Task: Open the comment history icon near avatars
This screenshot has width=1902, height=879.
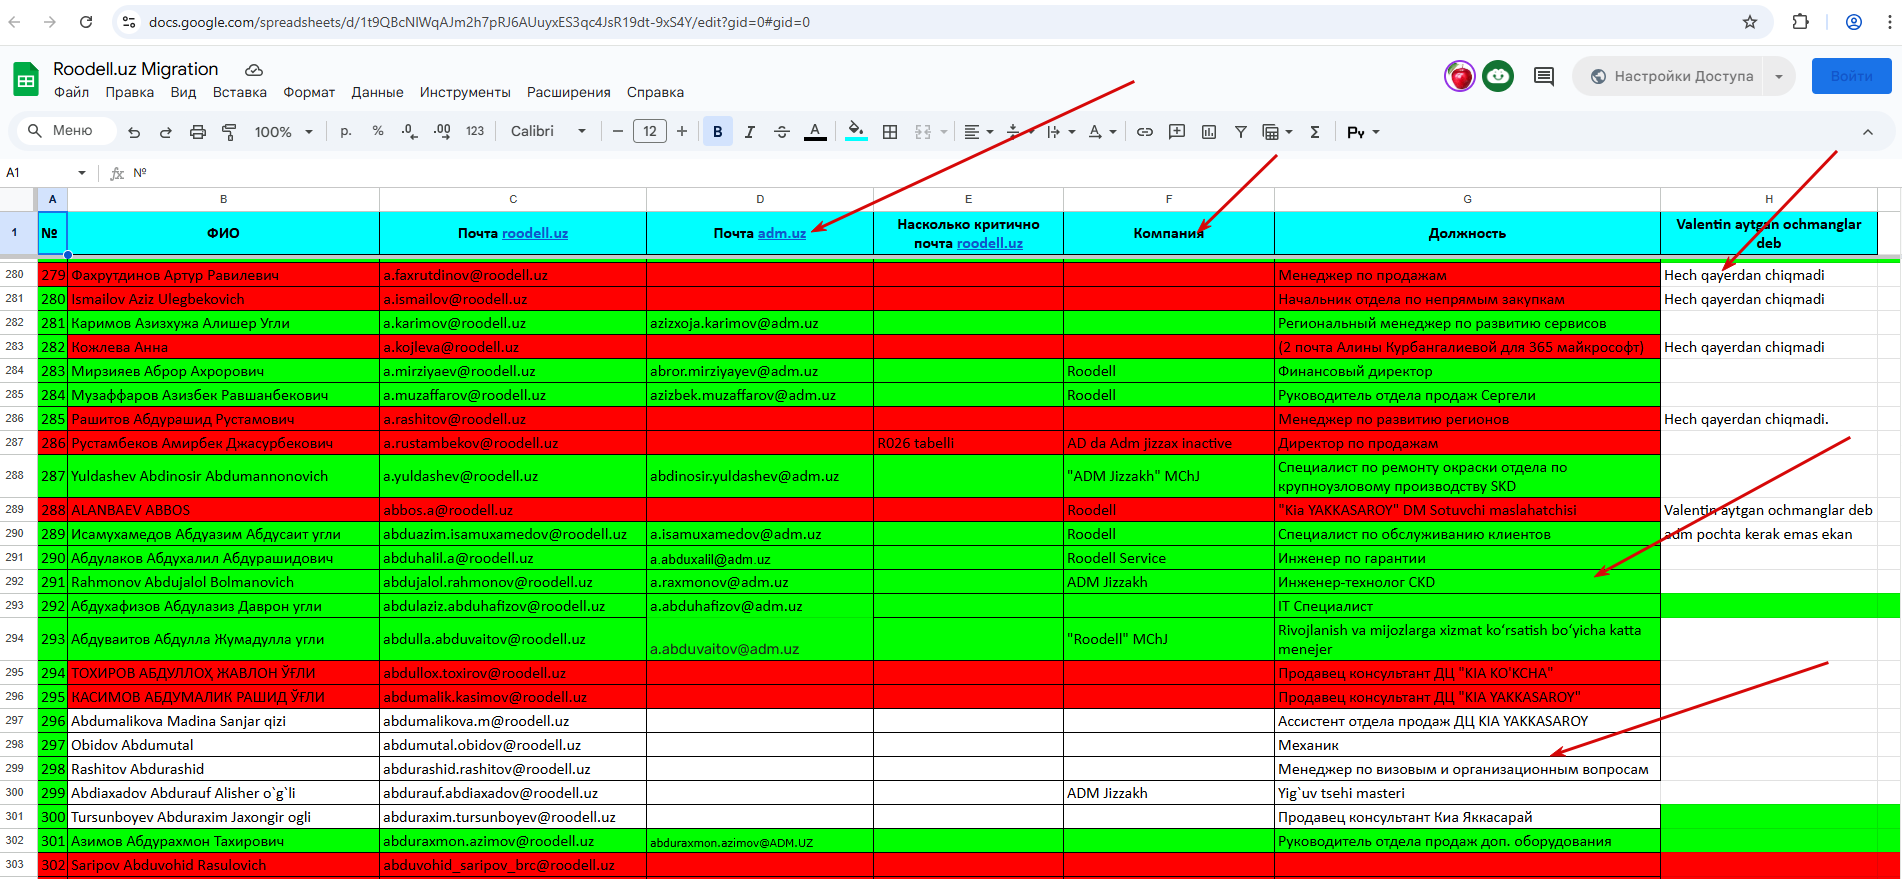Action: point(1544,76)
